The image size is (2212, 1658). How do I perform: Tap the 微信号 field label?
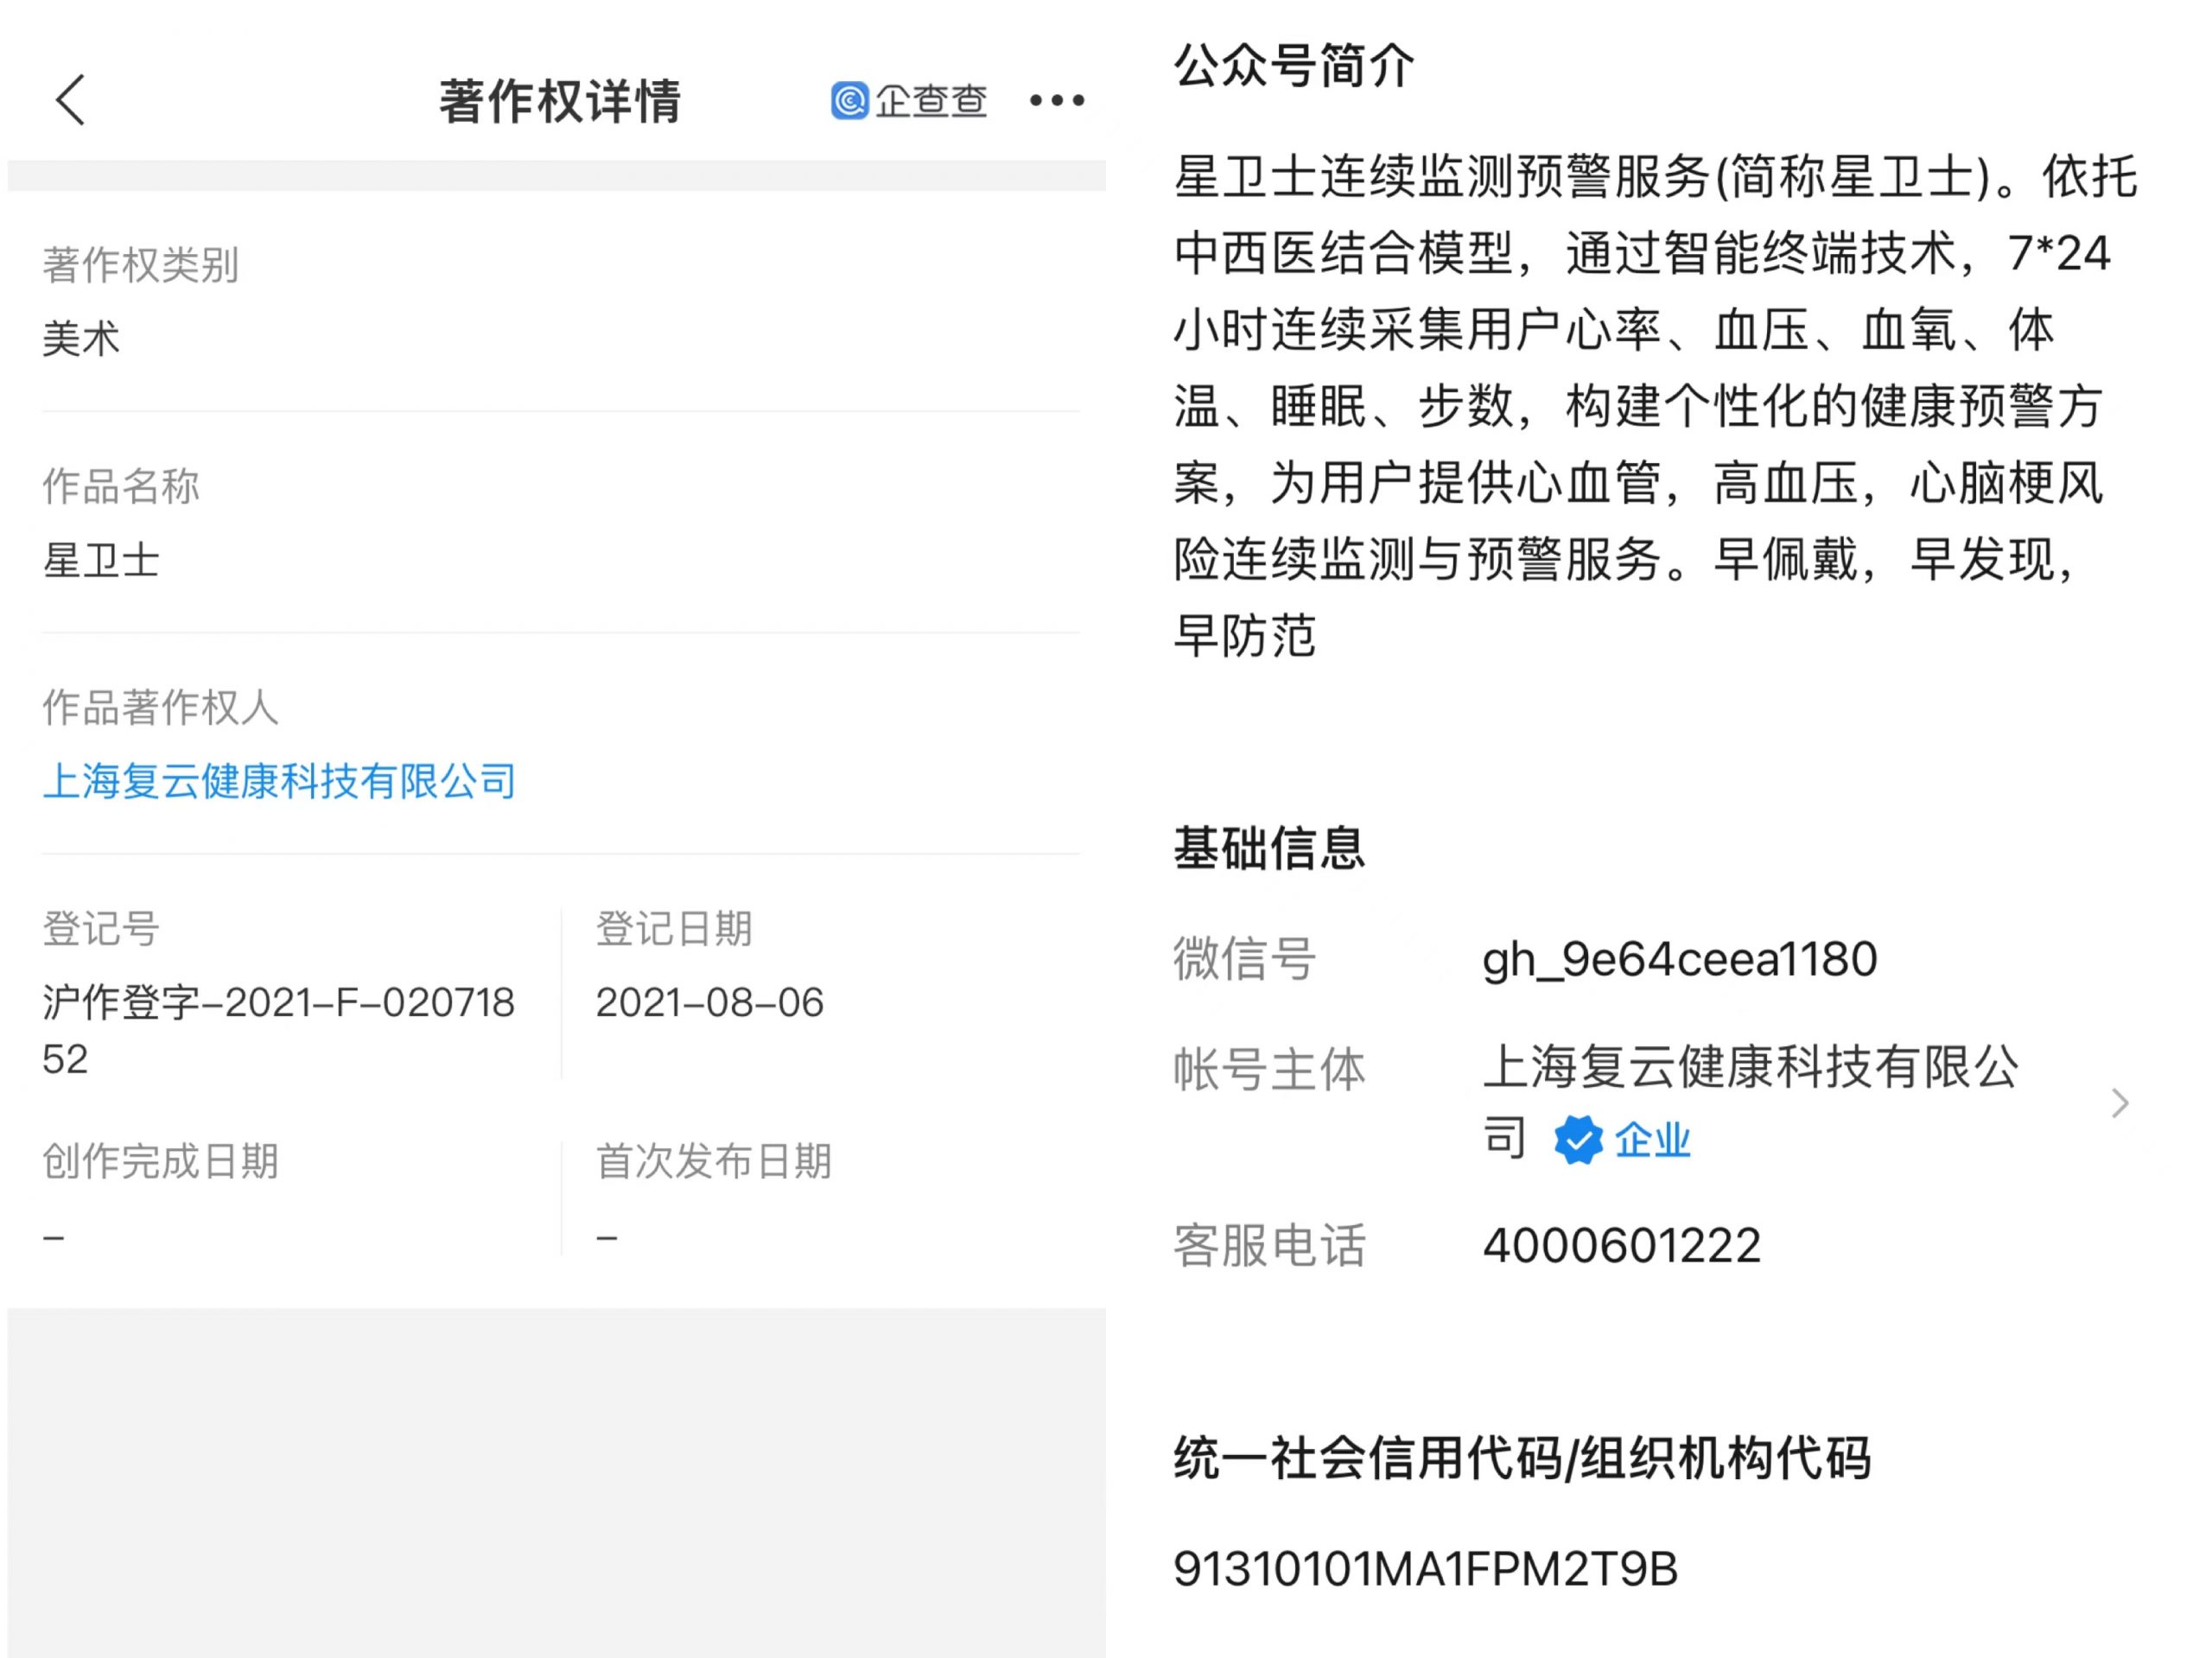point(1245,960)
